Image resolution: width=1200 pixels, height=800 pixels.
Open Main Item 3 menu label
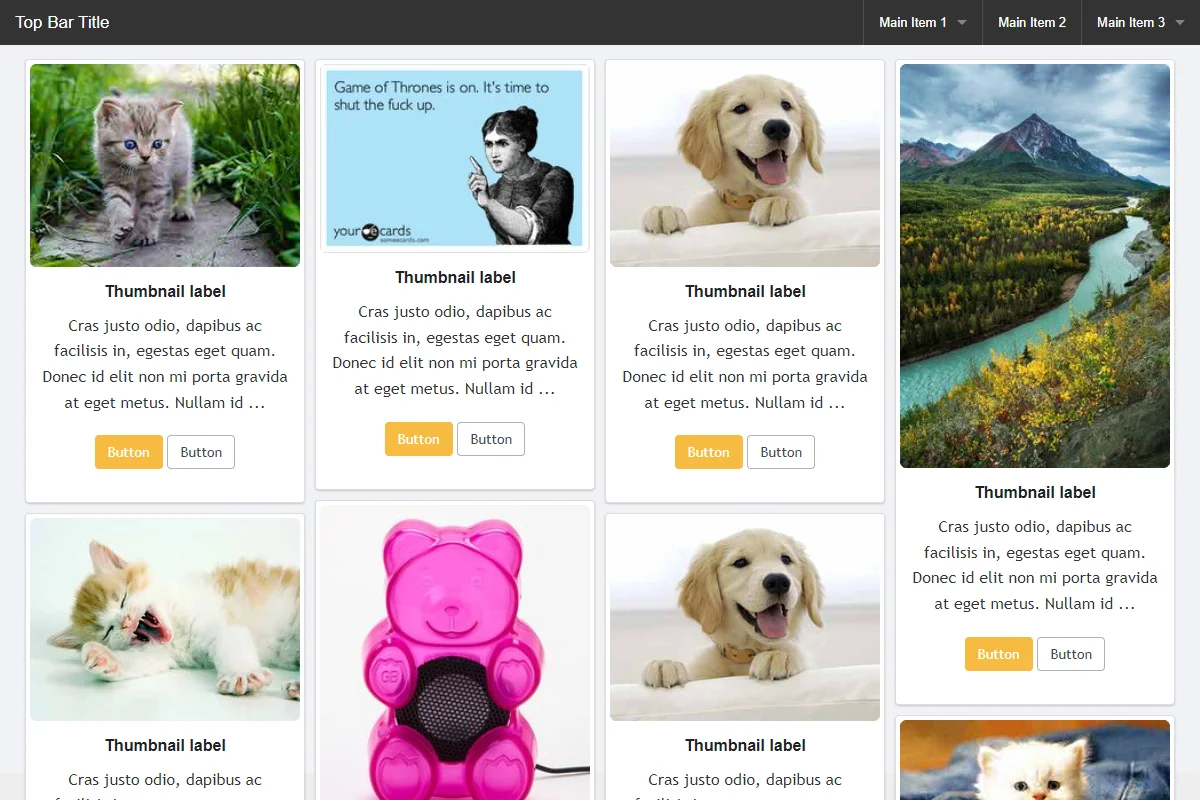[x=1131, y=22]
